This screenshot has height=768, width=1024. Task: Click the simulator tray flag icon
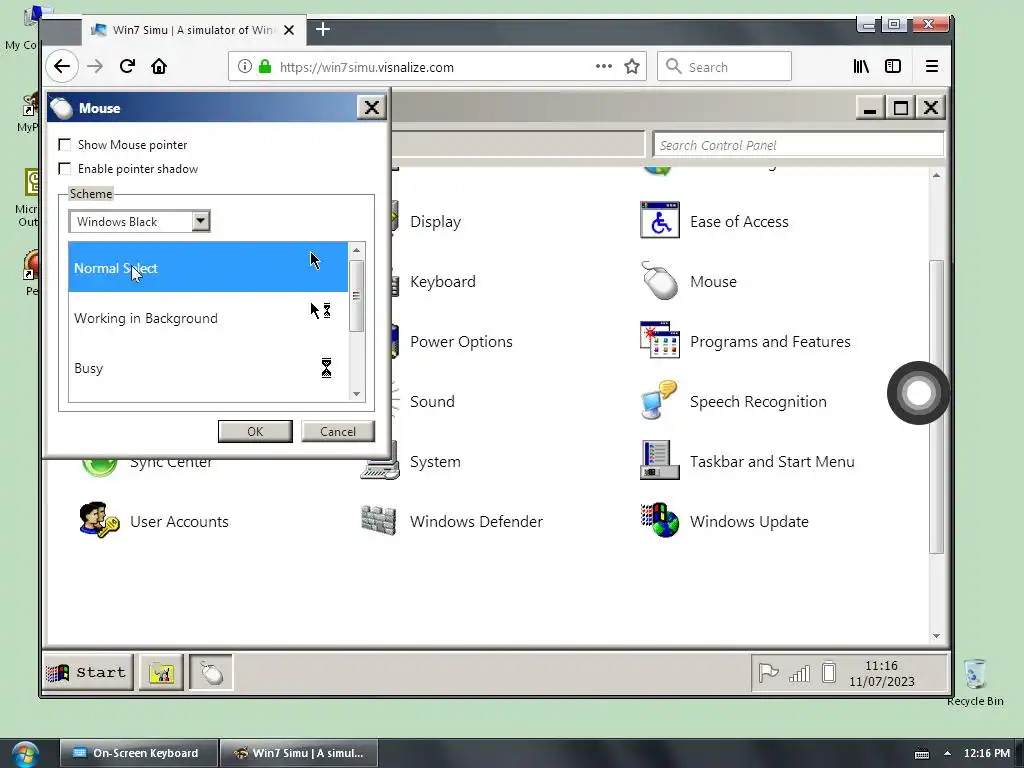tap(768, 672)
